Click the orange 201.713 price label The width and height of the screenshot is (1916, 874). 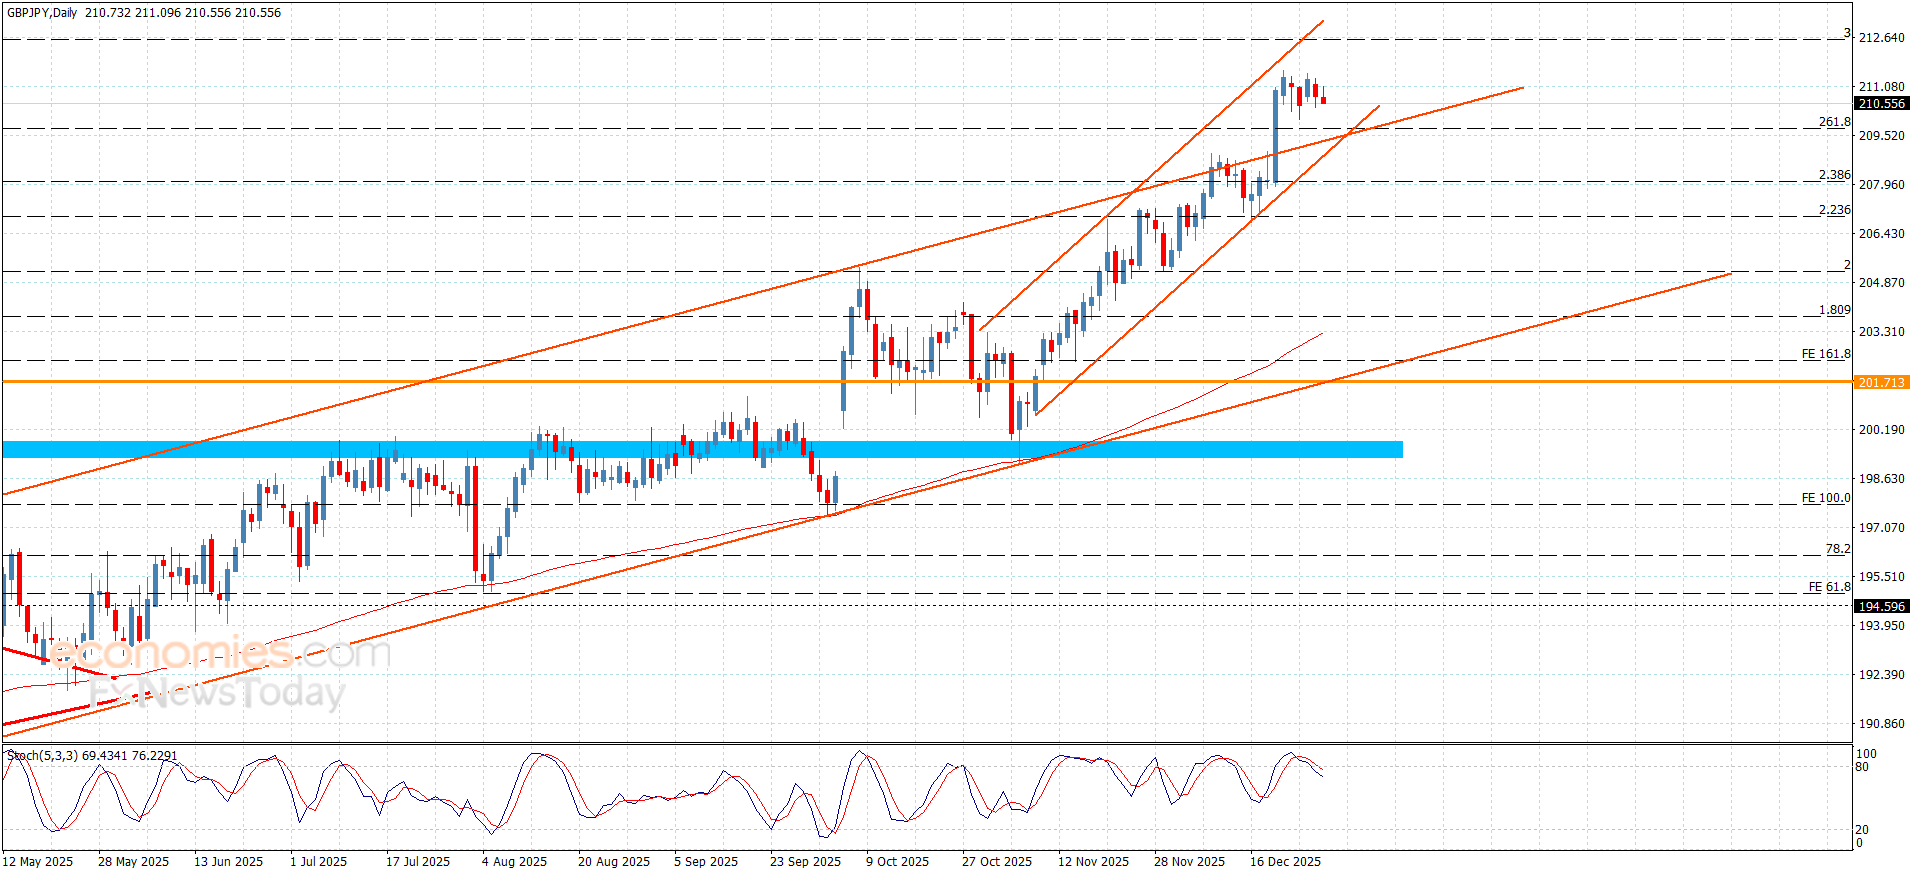click(1881, 382)
